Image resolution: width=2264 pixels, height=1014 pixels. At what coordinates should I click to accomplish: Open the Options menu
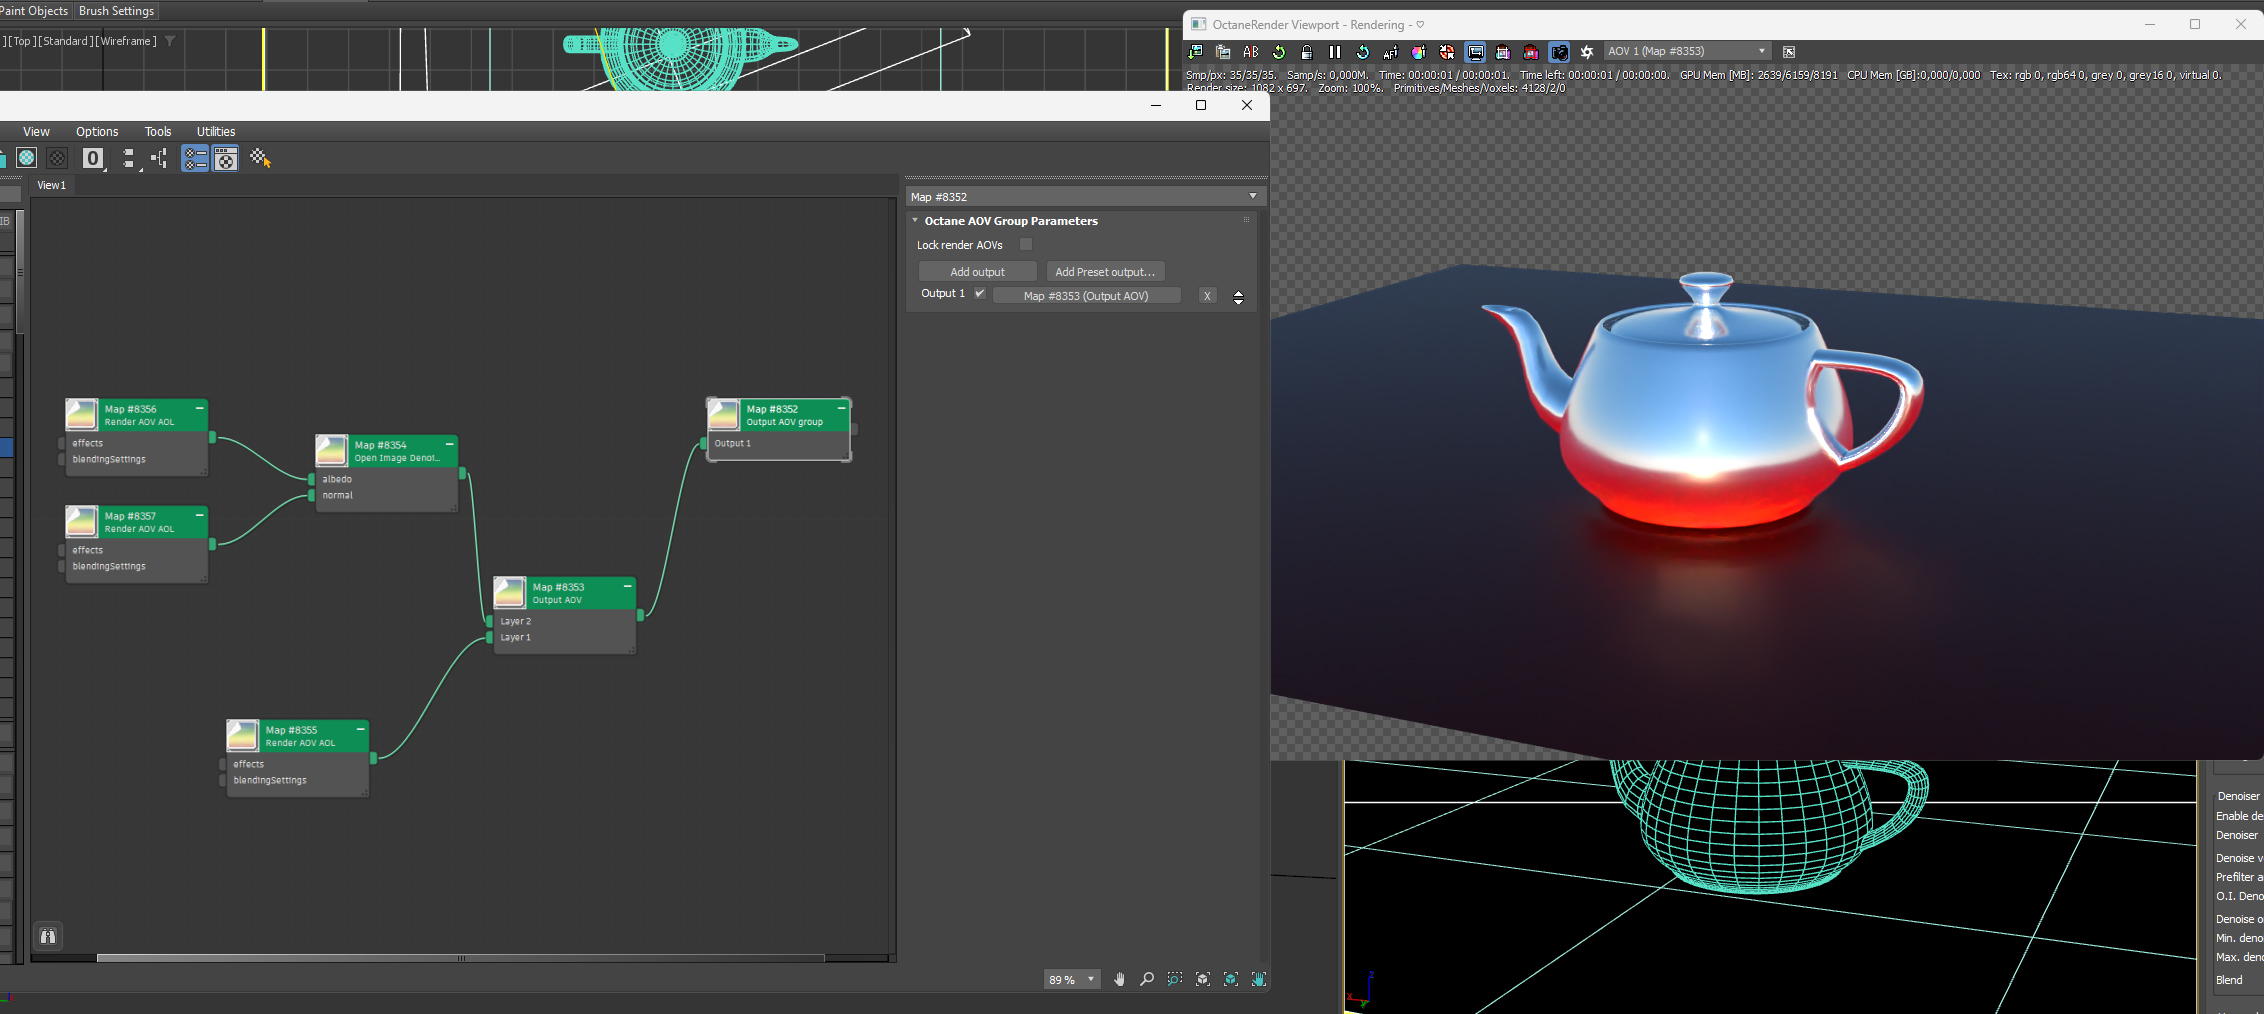click(x=97, y=131)
